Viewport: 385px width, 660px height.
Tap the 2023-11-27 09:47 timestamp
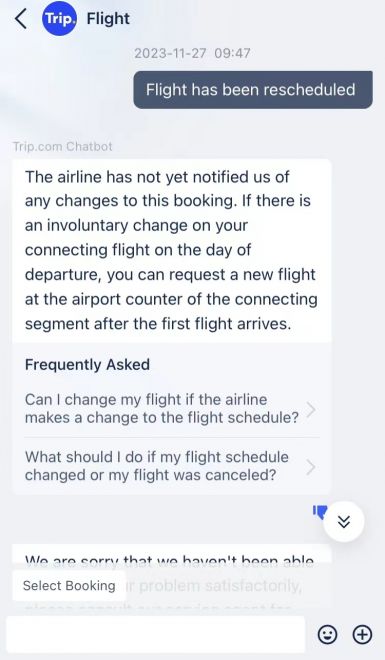[192, 53]
